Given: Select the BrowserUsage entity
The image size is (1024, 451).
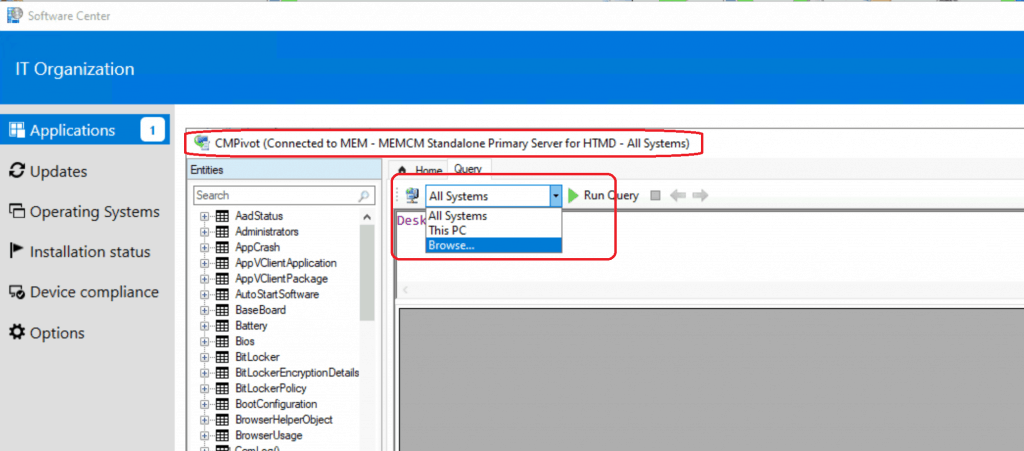Looking at the screenshot, I should [268, 435].
